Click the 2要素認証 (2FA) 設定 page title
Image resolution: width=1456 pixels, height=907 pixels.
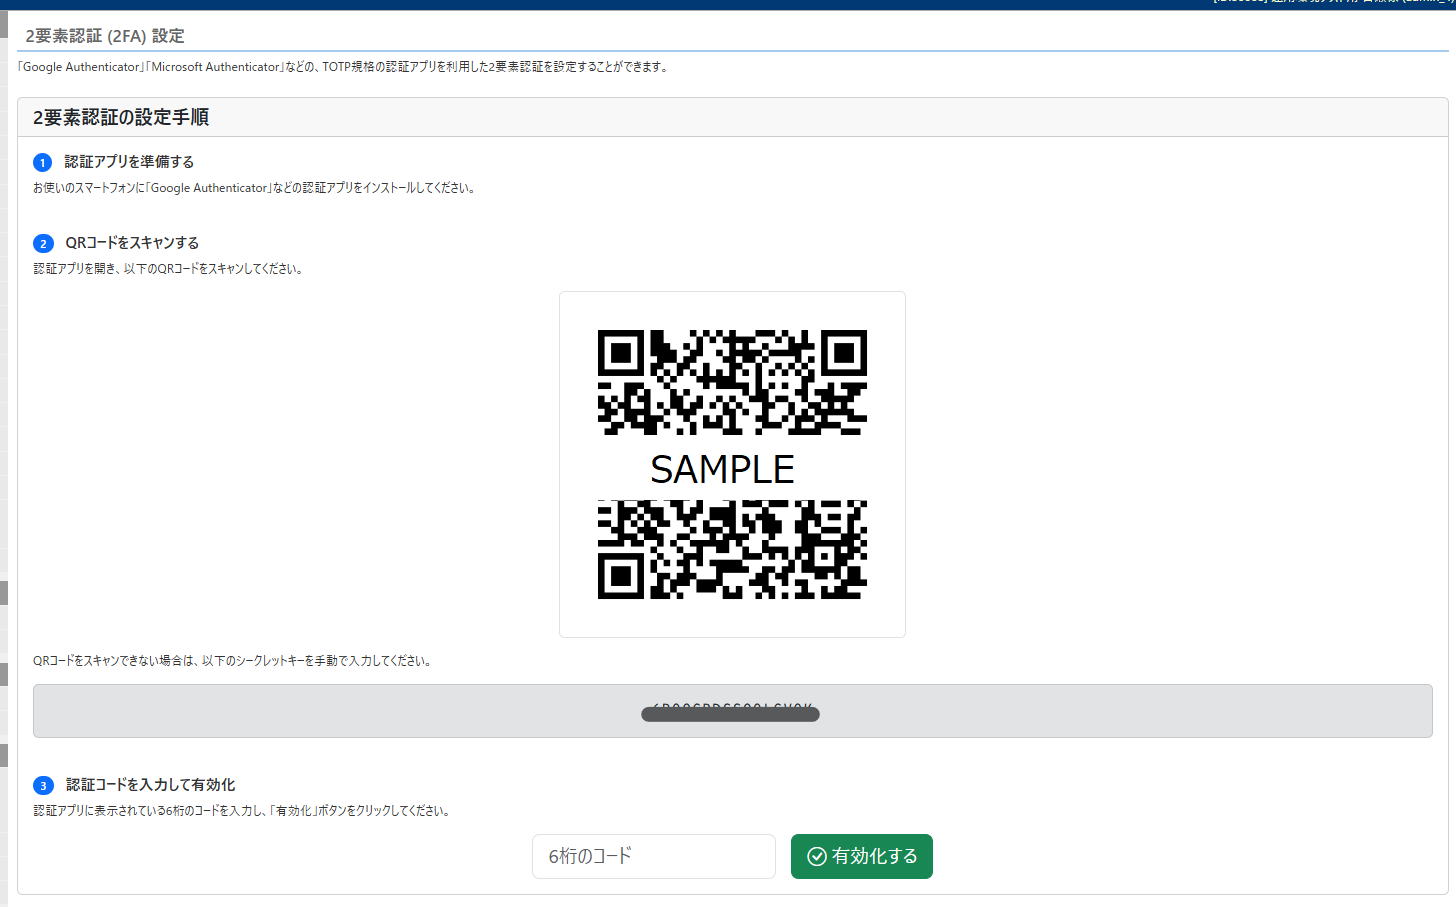point(105,36)
